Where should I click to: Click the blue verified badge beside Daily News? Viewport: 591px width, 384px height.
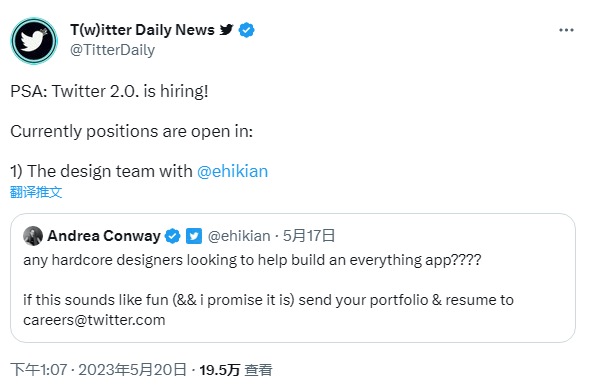click(x=247, y=30)
